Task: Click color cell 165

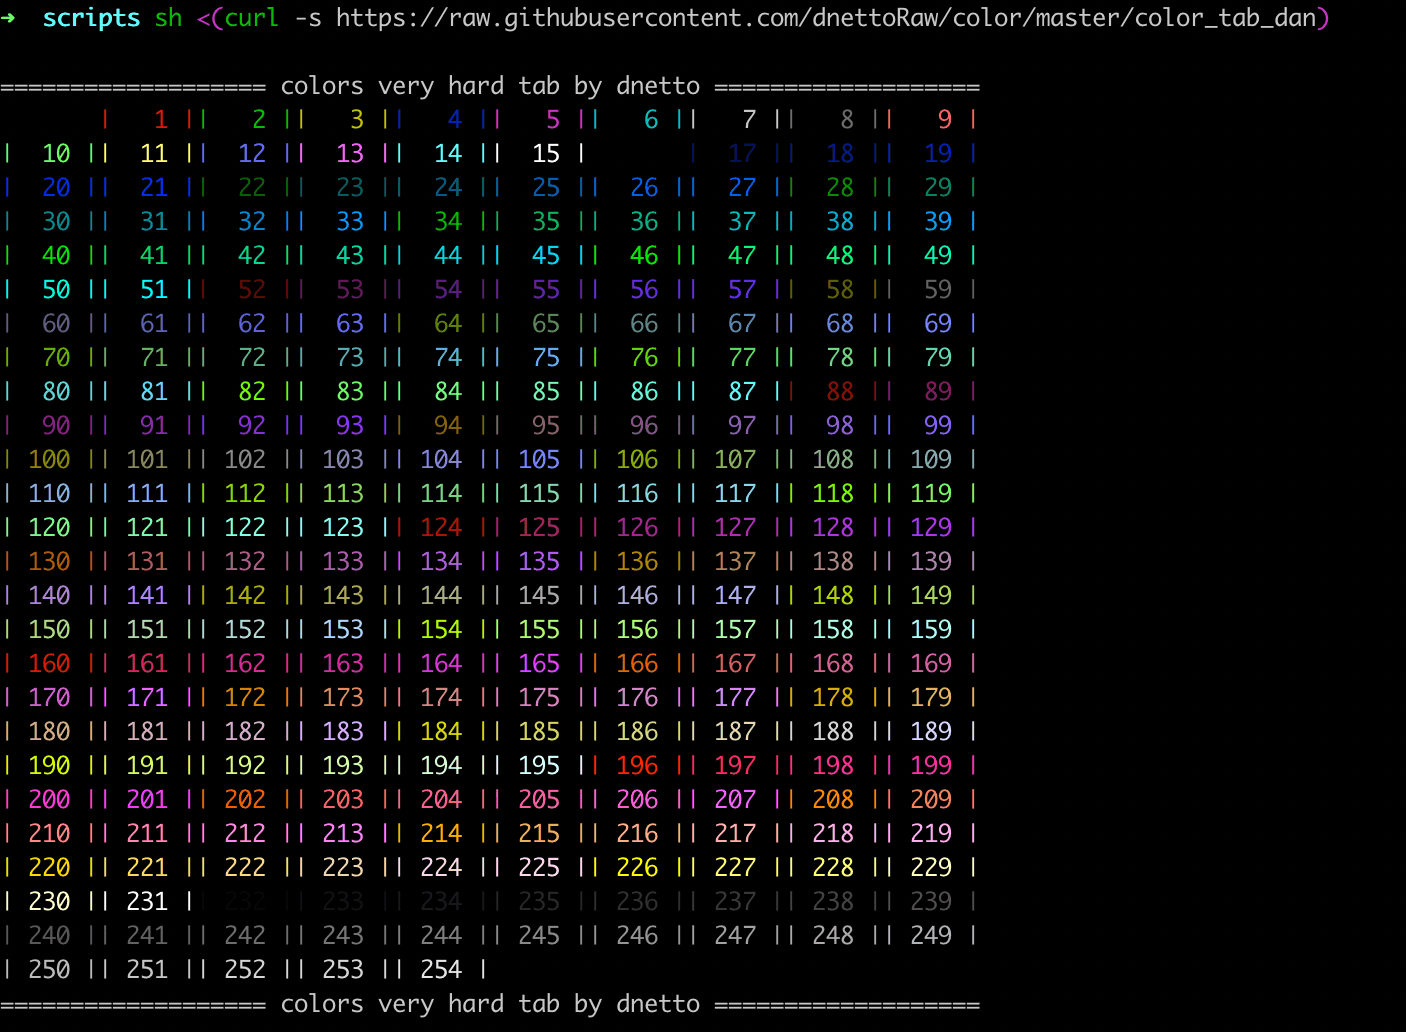Action: pyautogui.click(x=539, y=664)
